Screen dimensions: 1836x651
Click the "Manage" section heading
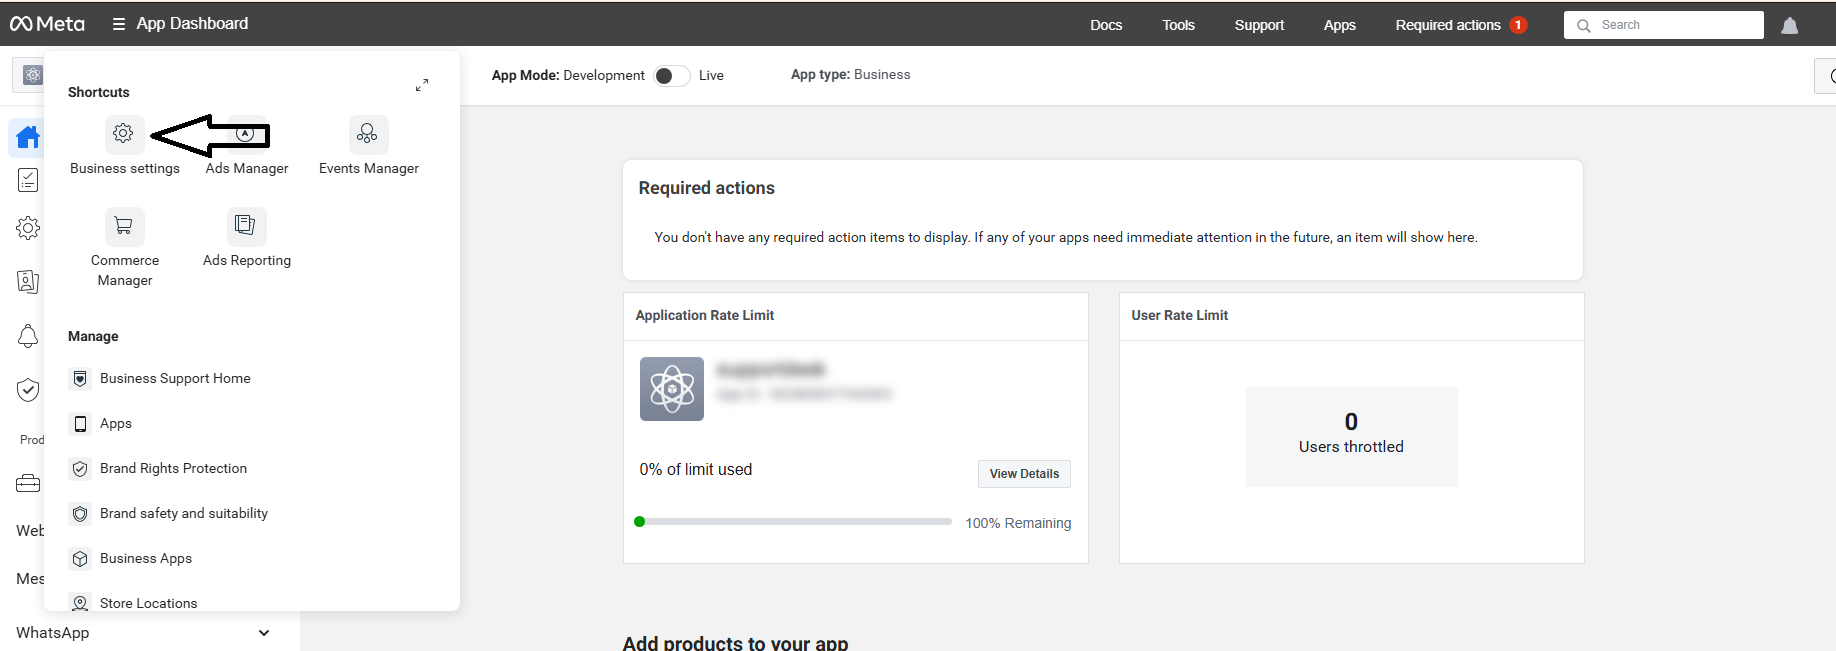(93, 336)
